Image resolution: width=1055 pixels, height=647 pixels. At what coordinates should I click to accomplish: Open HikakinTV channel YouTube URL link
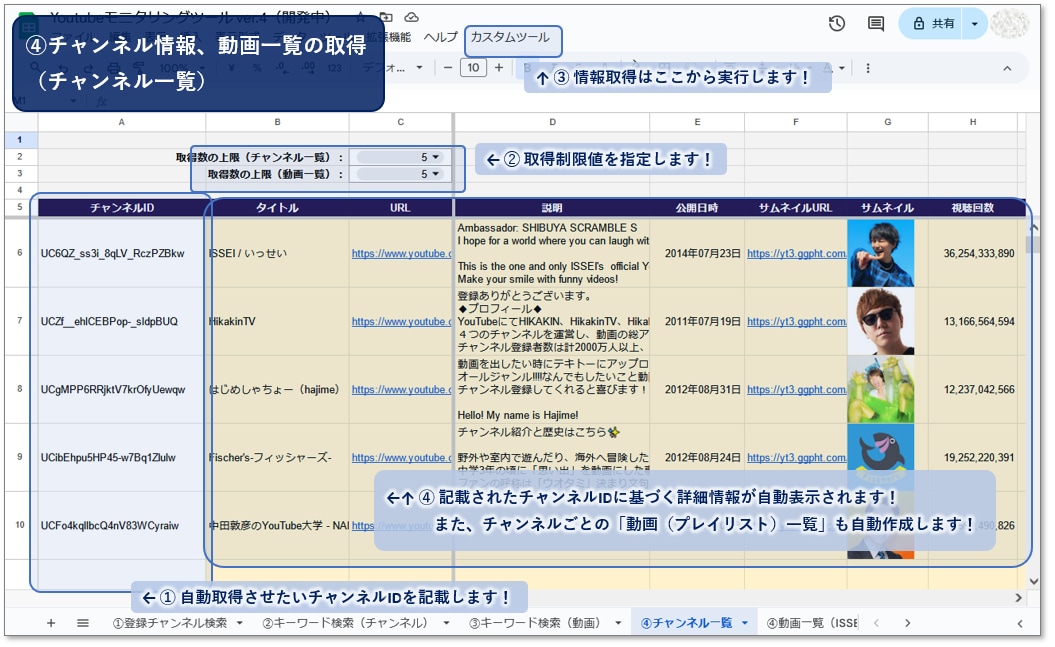(x=401, y=321)
